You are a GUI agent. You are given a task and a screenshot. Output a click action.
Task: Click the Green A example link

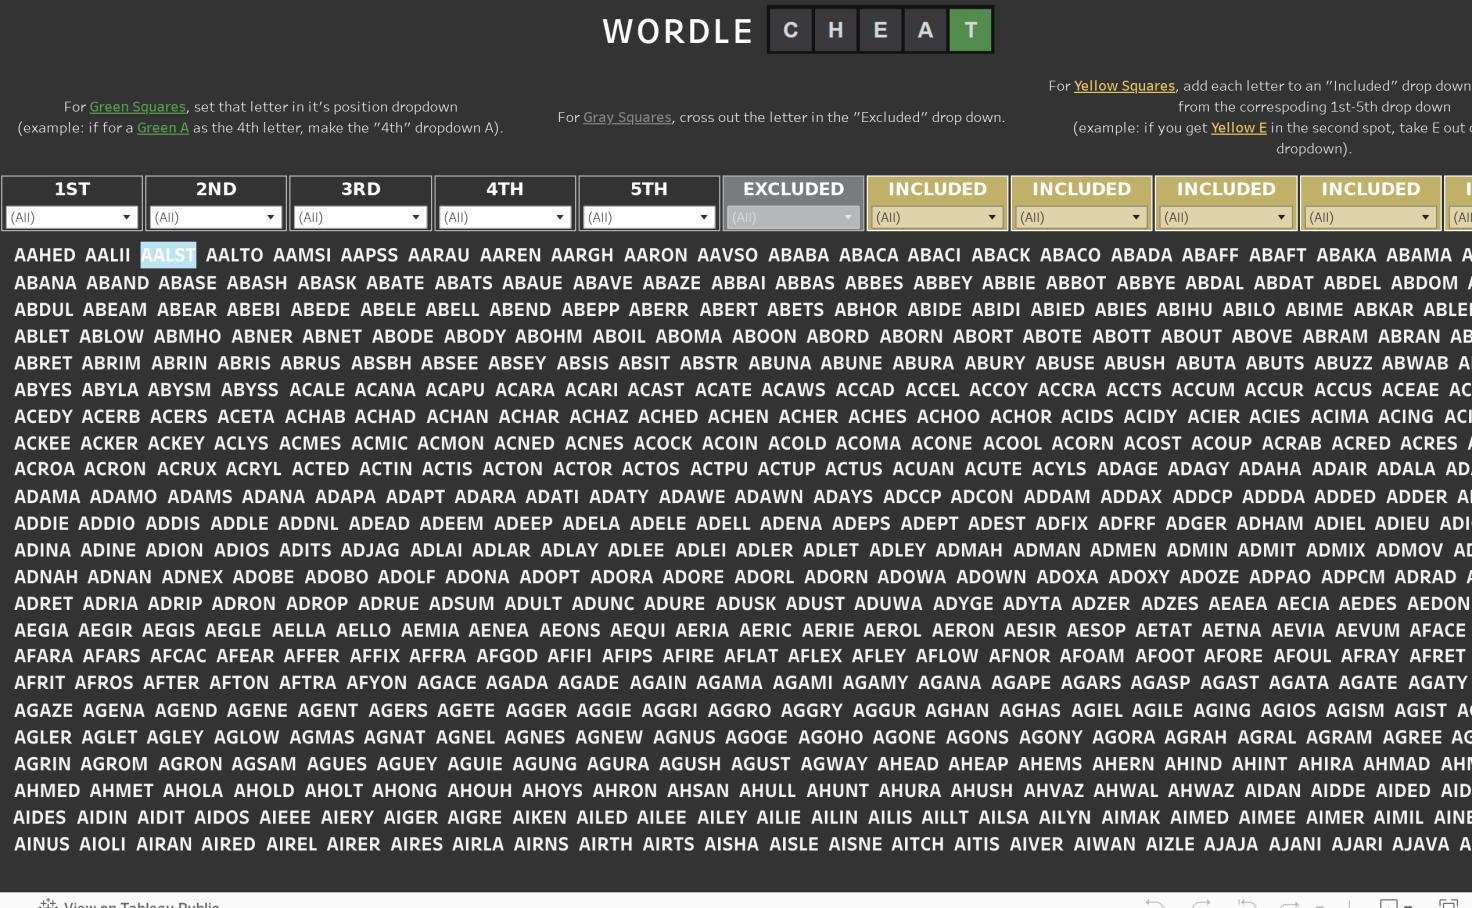163,128
